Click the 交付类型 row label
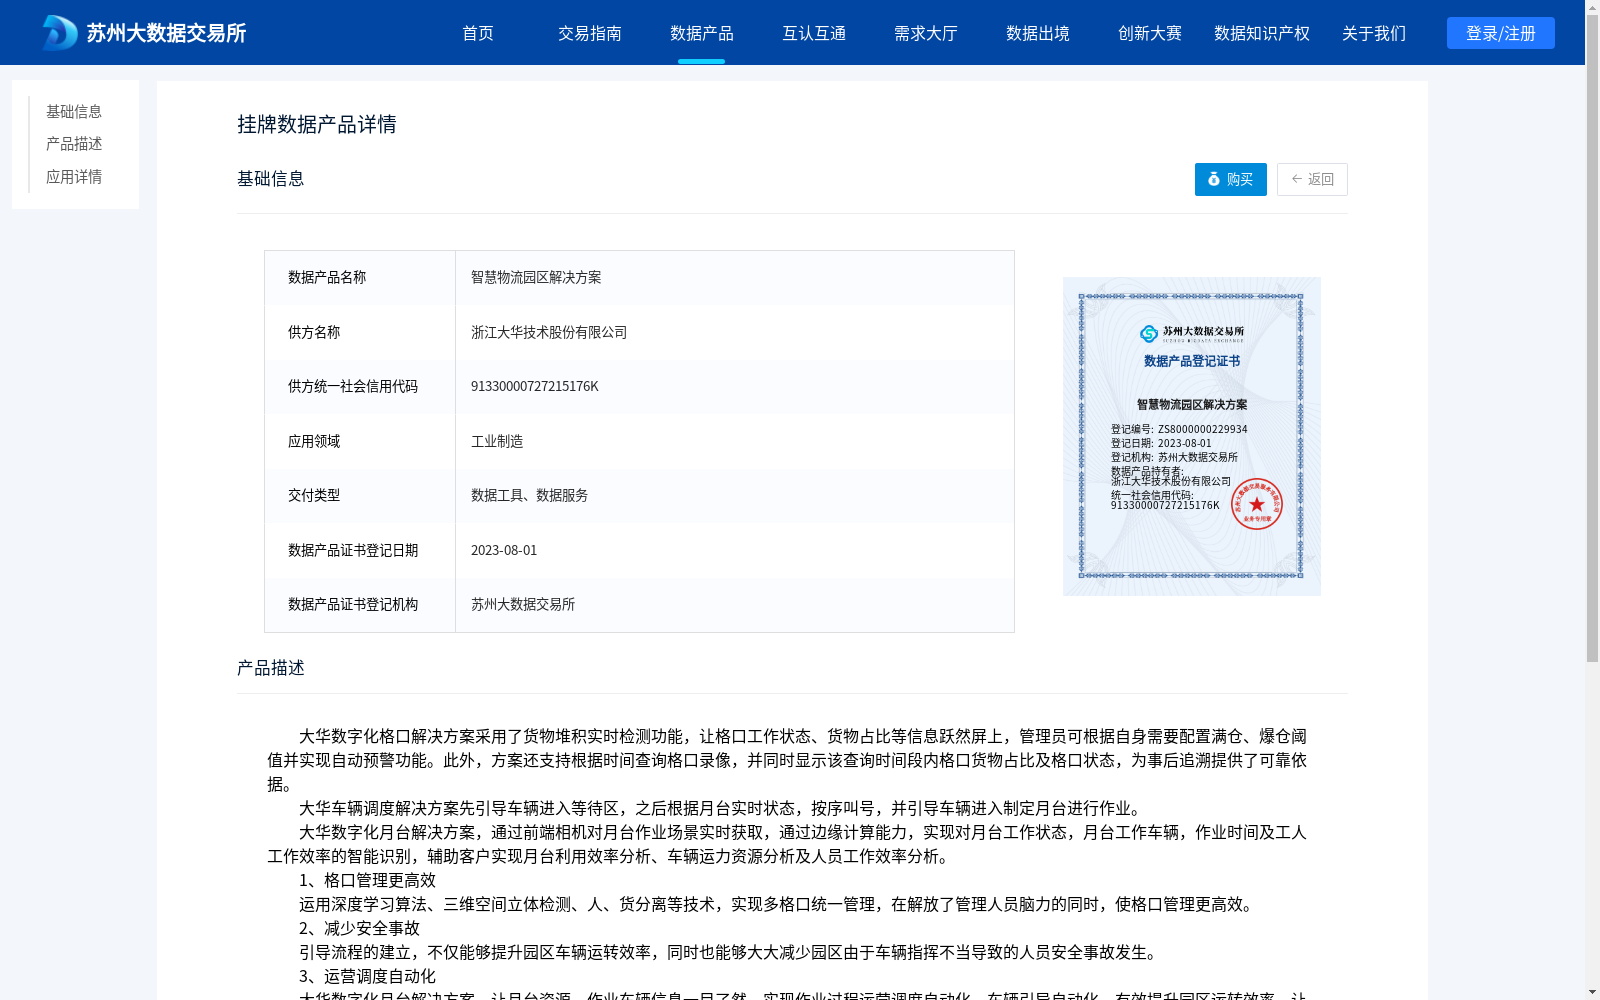1600x1000 pixels. pos(314,496)
